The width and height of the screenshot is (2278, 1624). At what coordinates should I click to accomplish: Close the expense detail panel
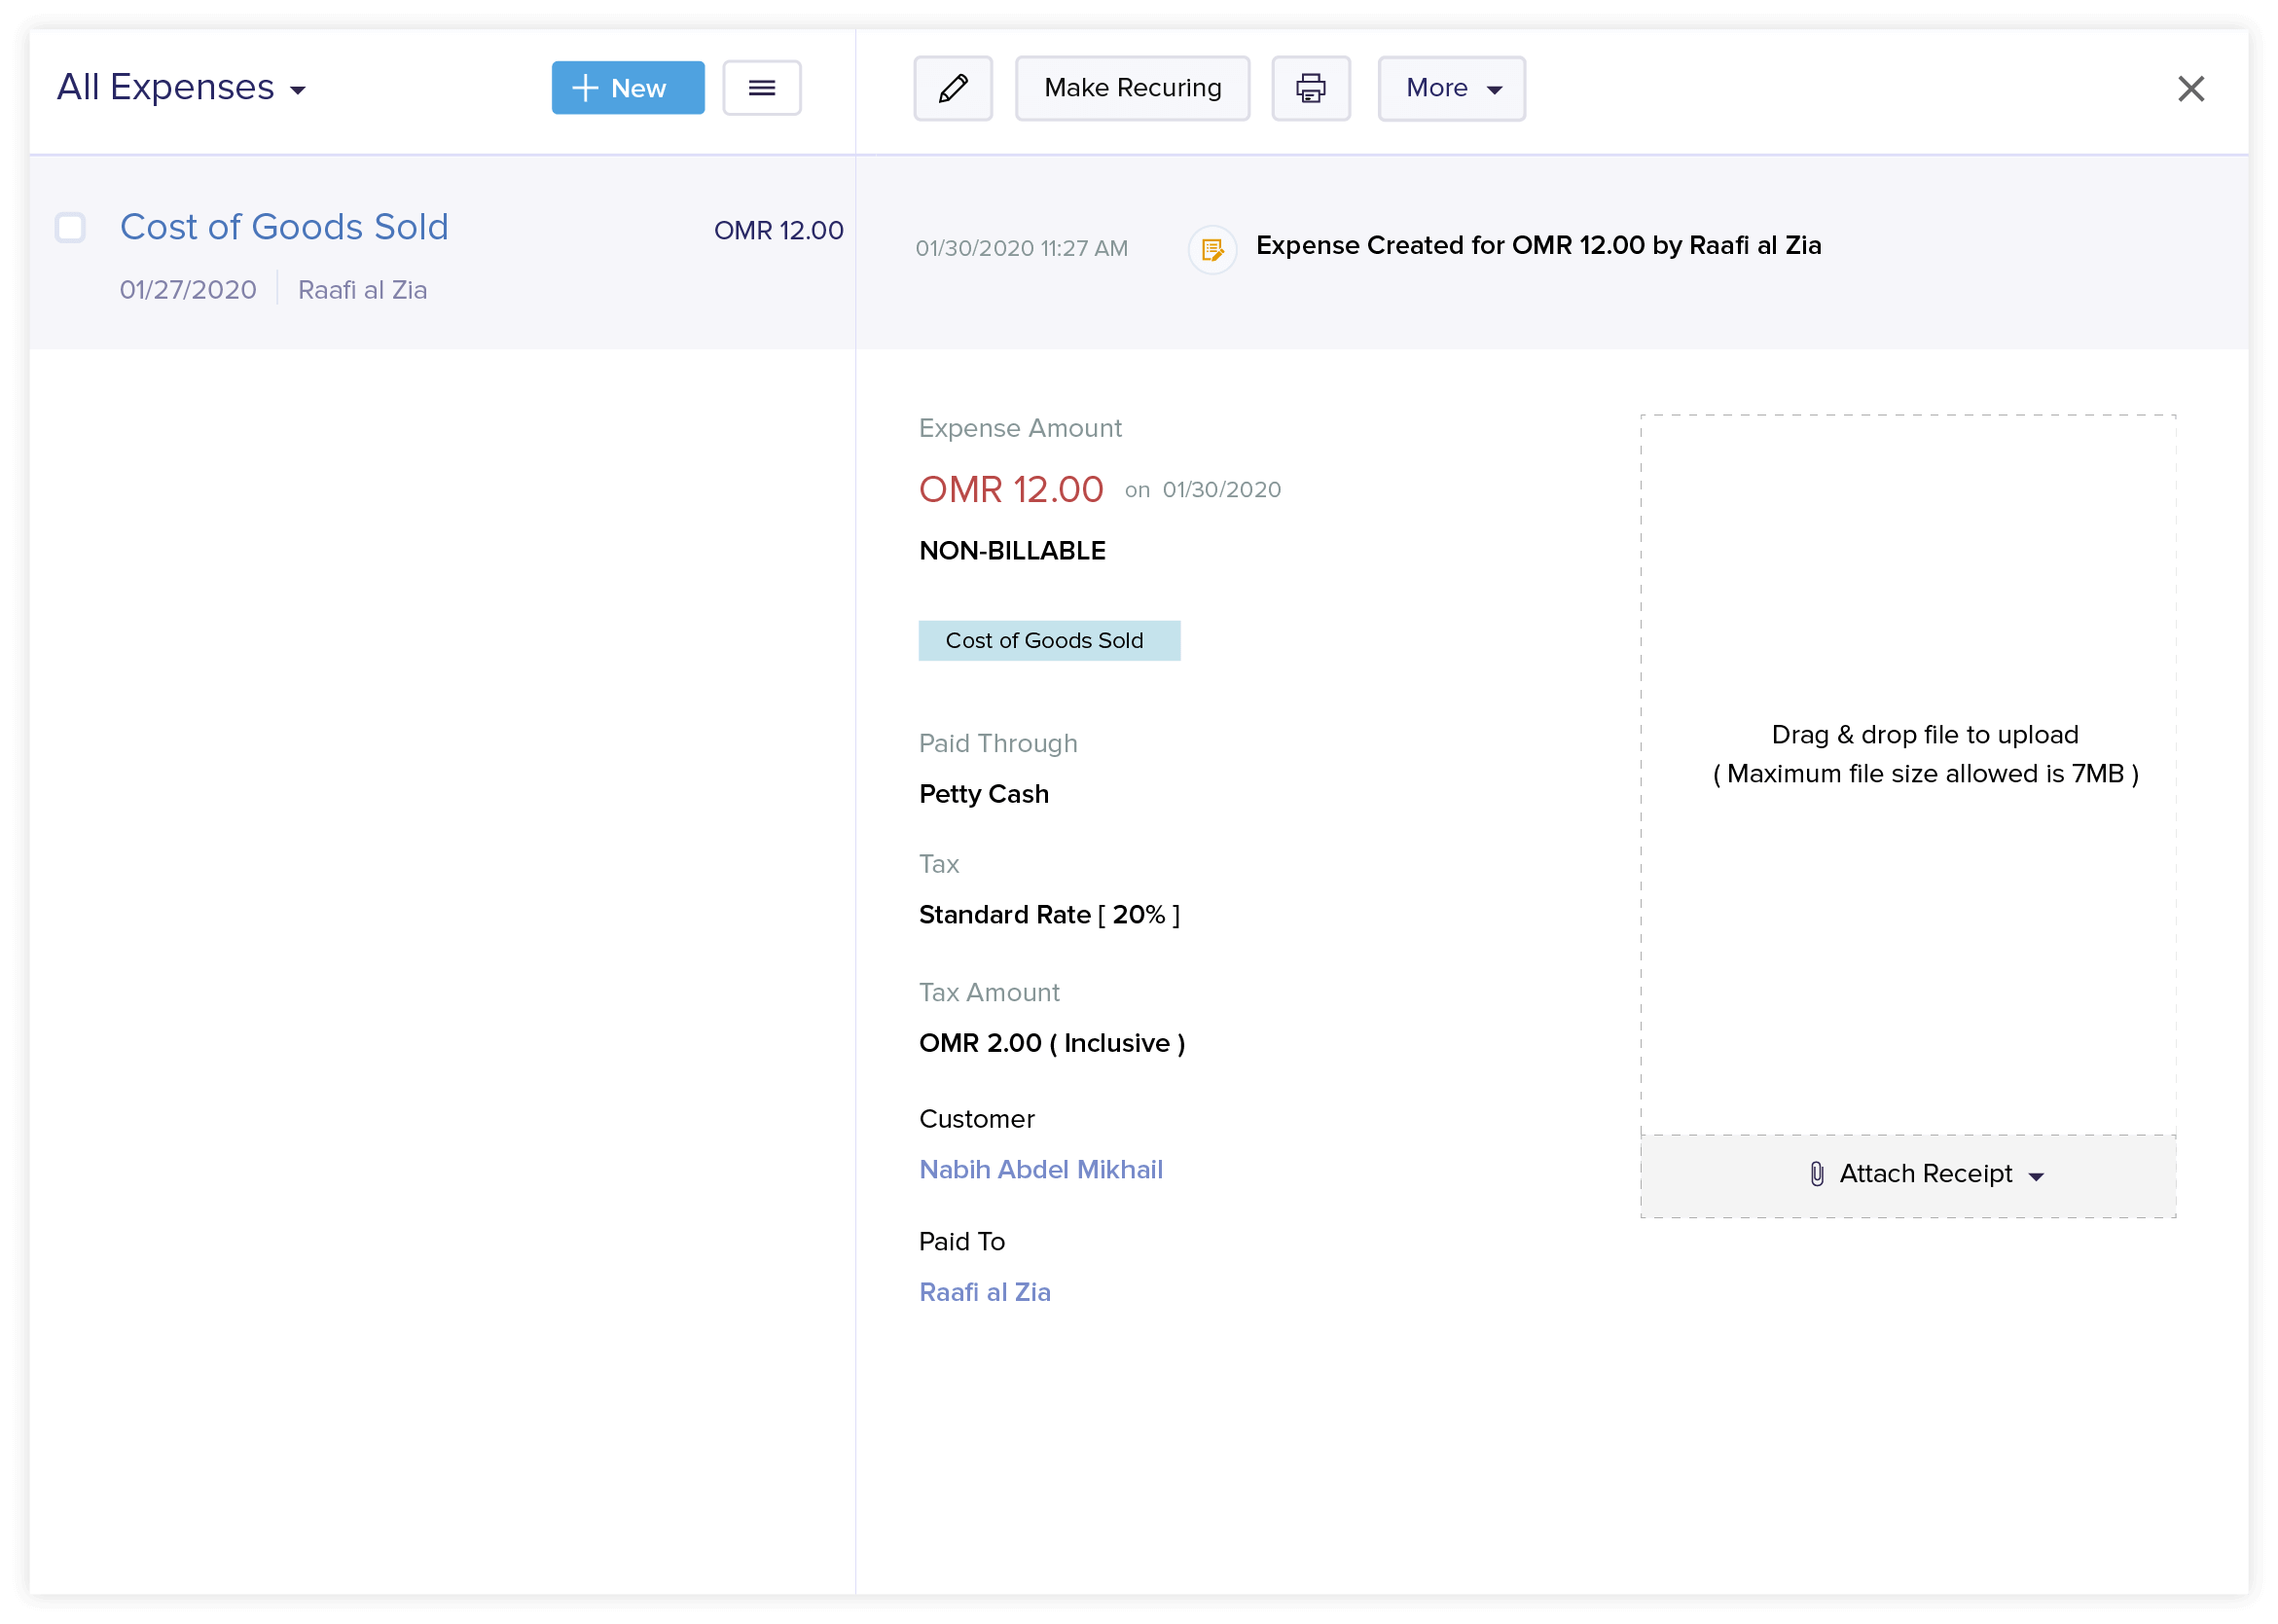(x=2190, y=89)
